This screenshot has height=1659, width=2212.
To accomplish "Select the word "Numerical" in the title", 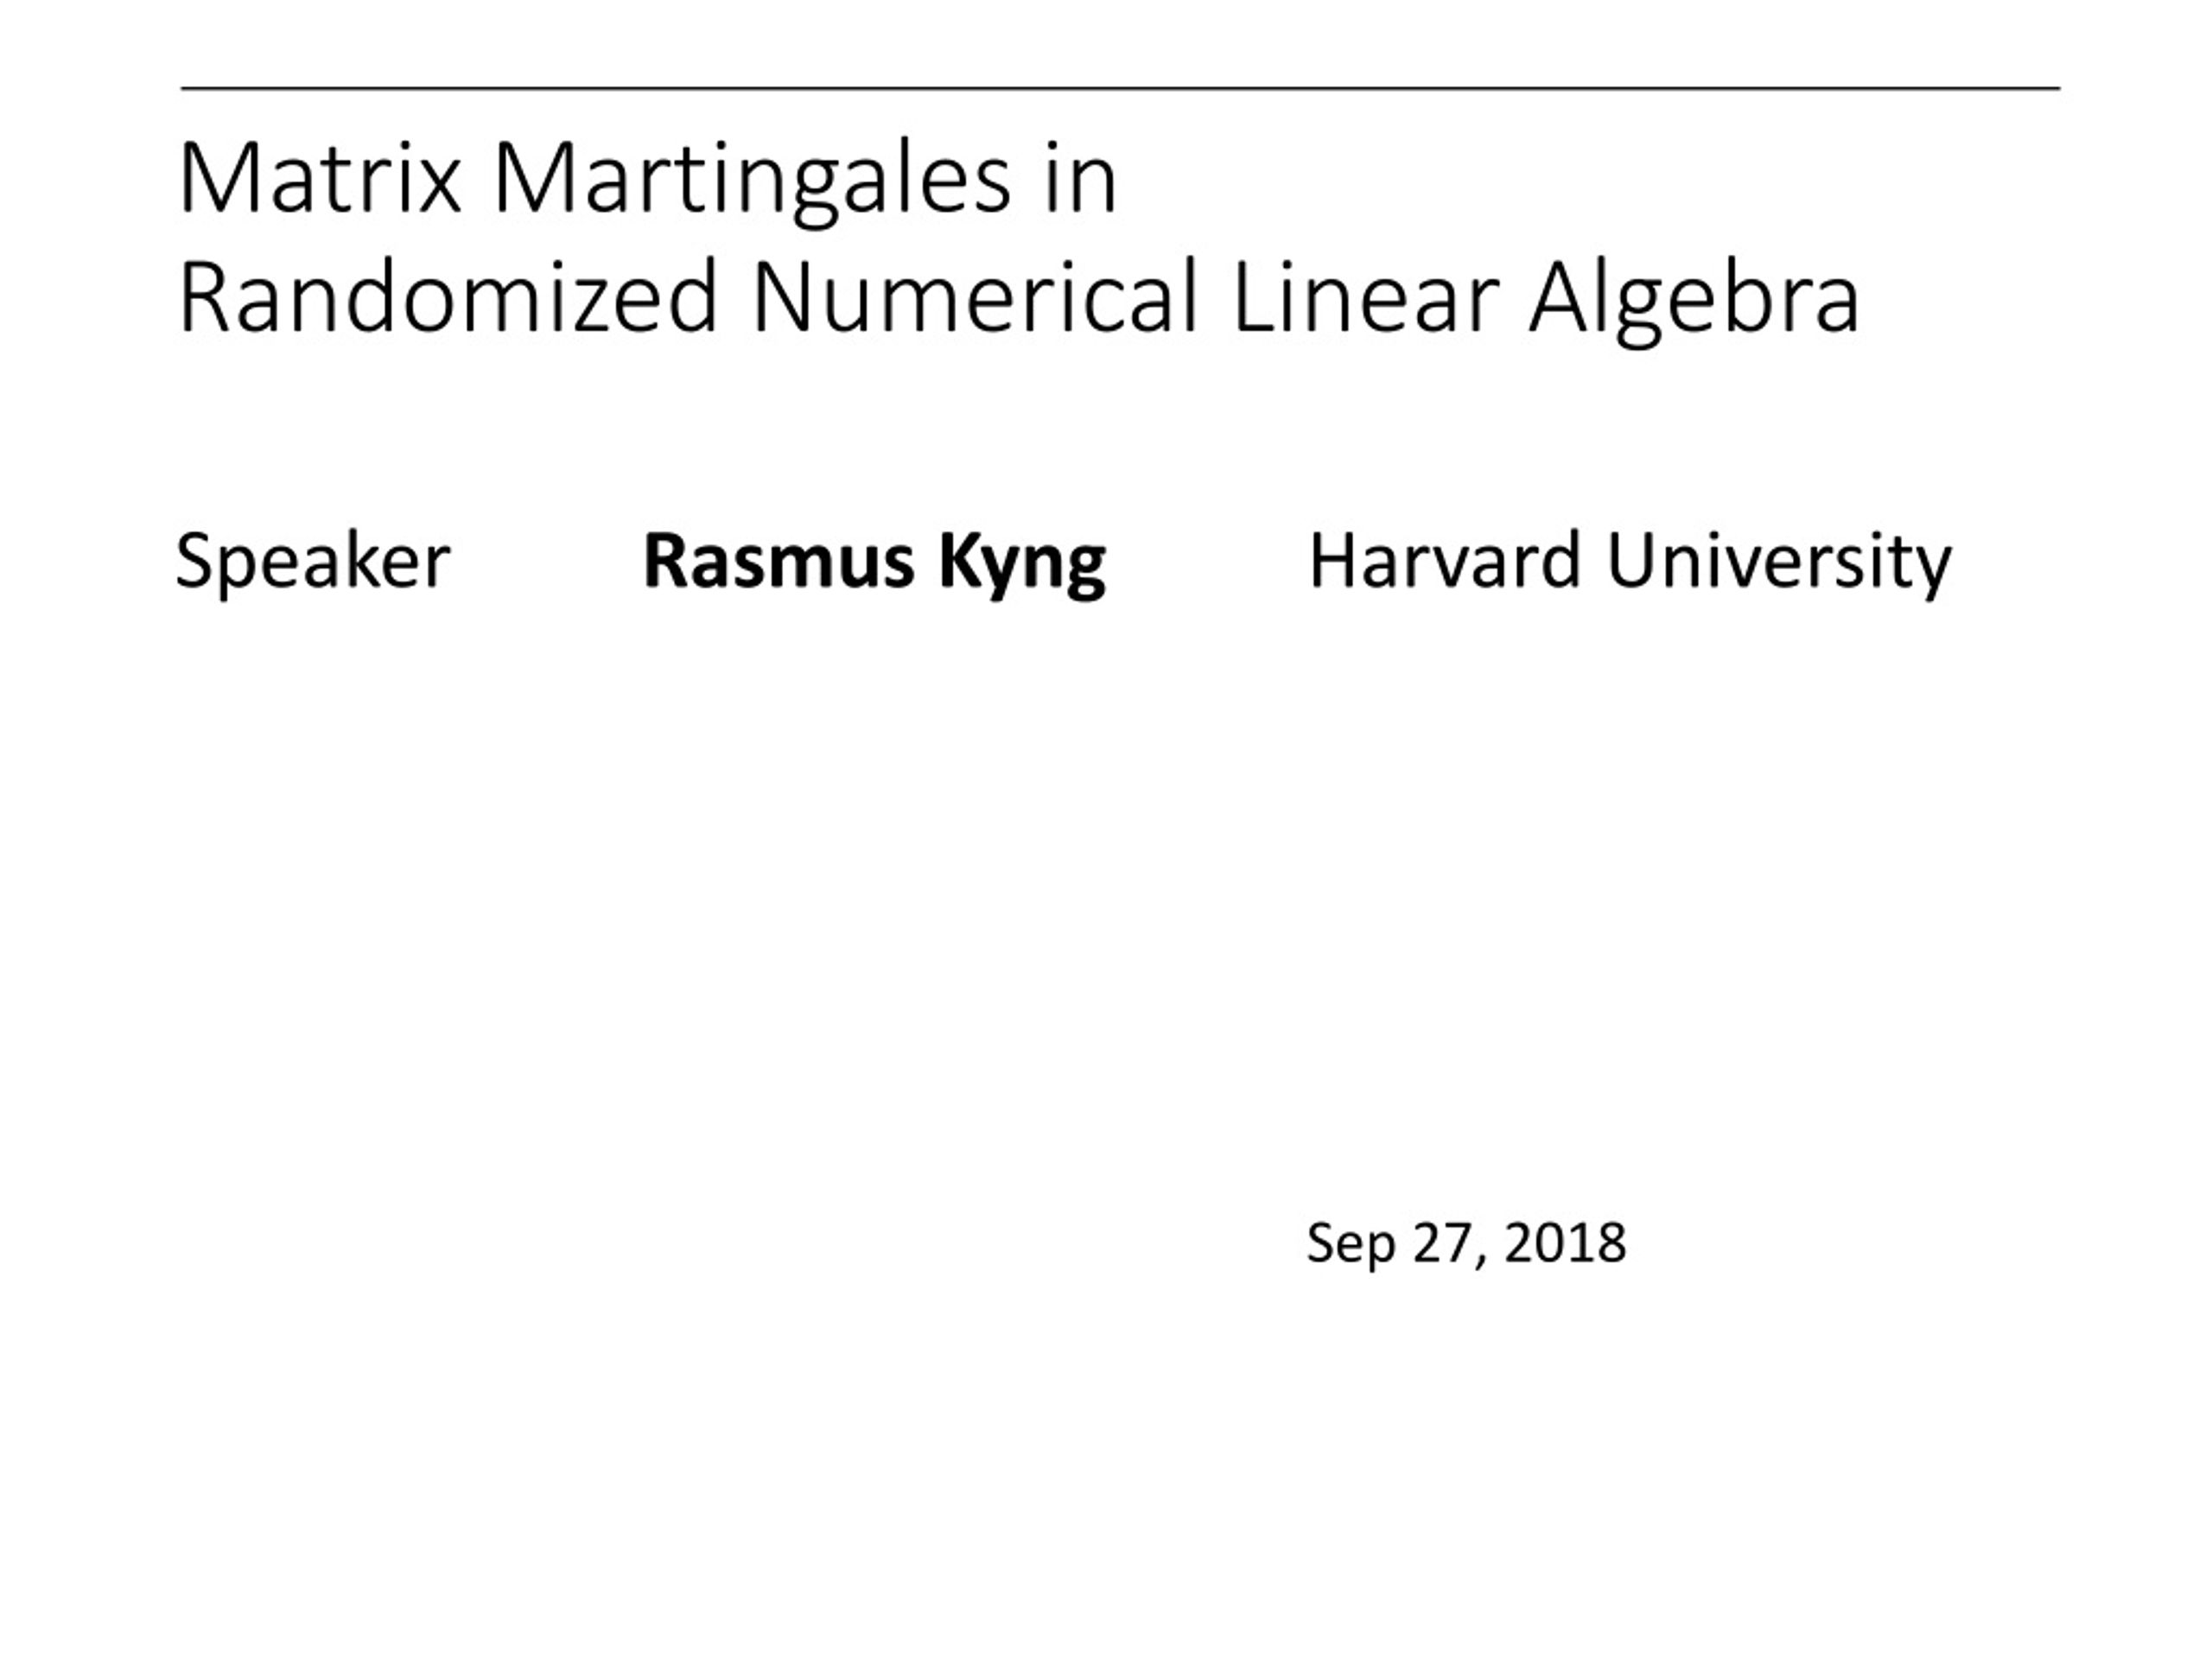I will click(975, 296).
